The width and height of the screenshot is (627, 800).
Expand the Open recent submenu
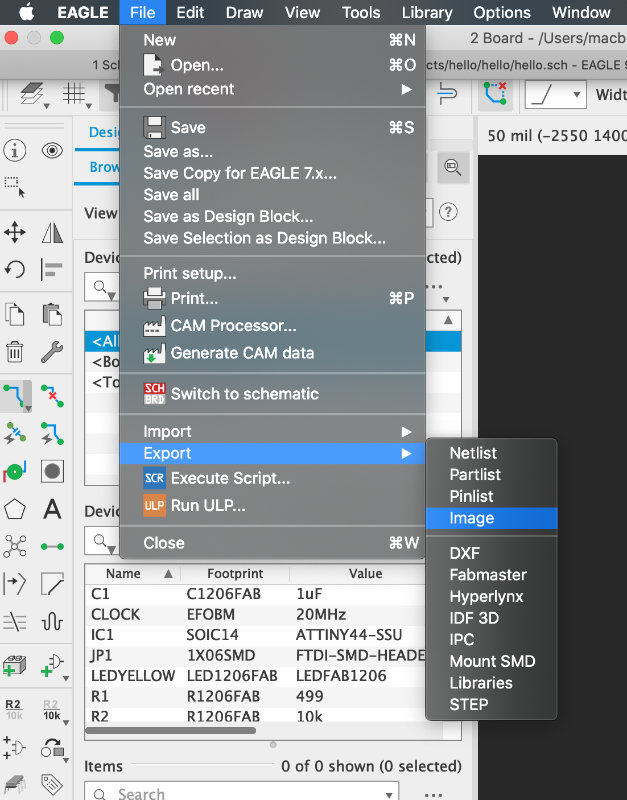pyautogui.click(x=272, y=89)
